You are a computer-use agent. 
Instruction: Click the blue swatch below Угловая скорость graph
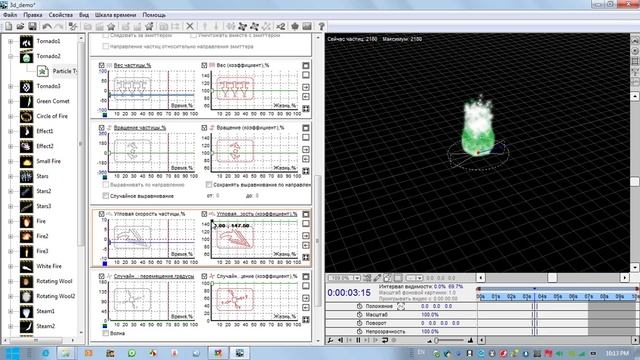point(105,264)
